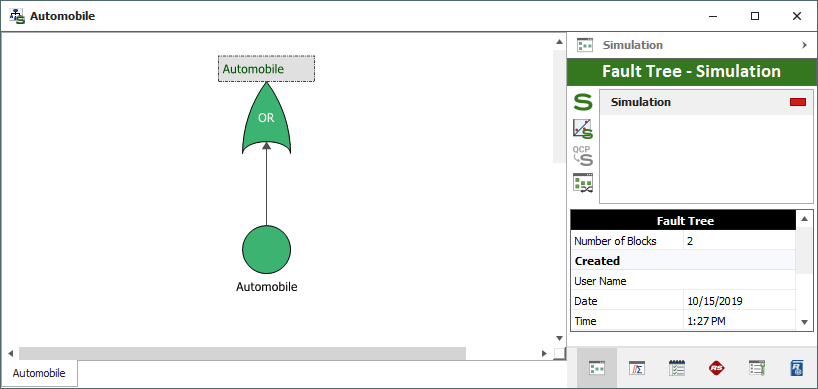
Task: Click the diagram vertical scrollbar thumb
Action: pyautogui.click(x=559, y=107)
